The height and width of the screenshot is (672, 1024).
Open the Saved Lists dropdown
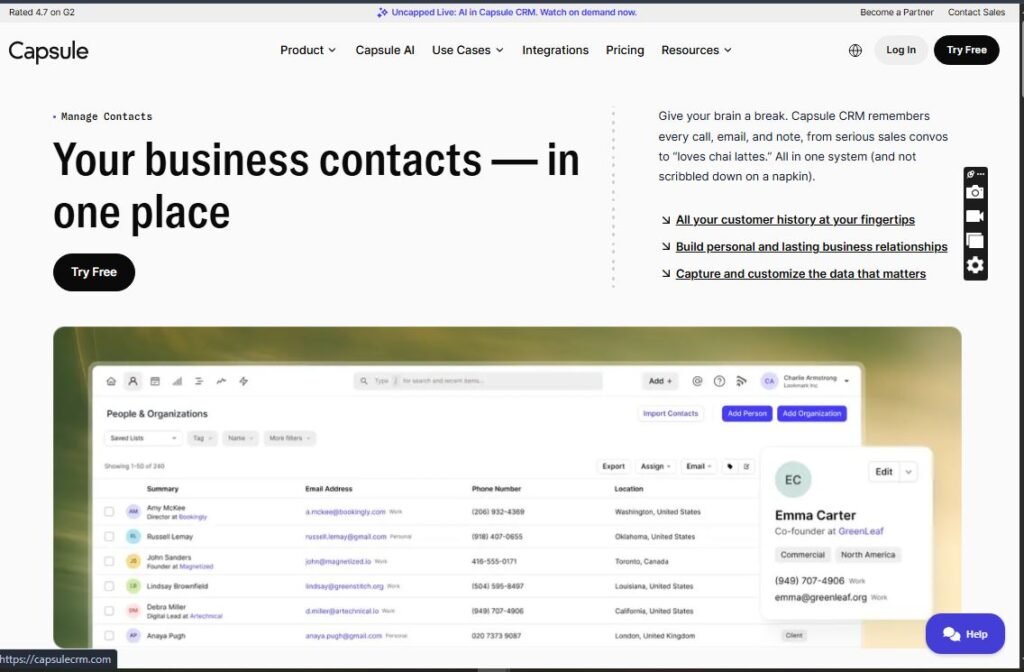pyautogui.click(x=142, y=438)
